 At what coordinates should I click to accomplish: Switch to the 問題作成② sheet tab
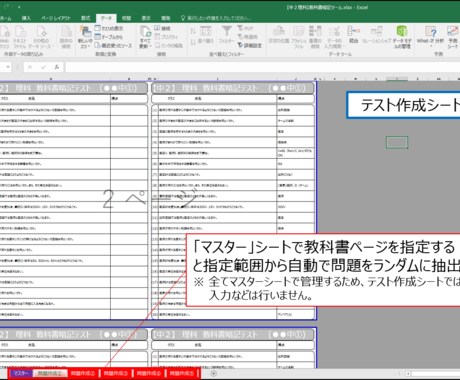[83, 373]
